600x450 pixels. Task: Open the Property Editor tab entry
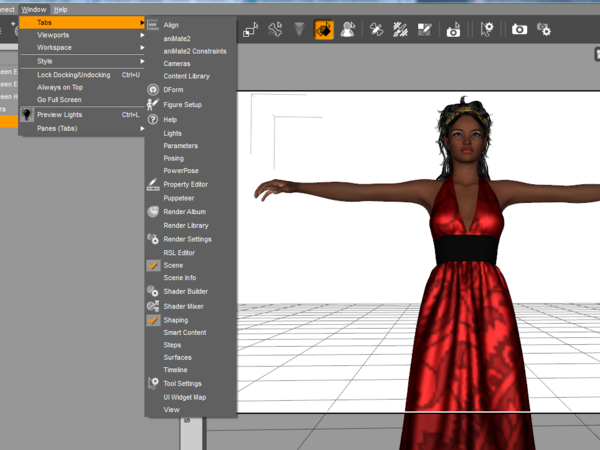191,184
